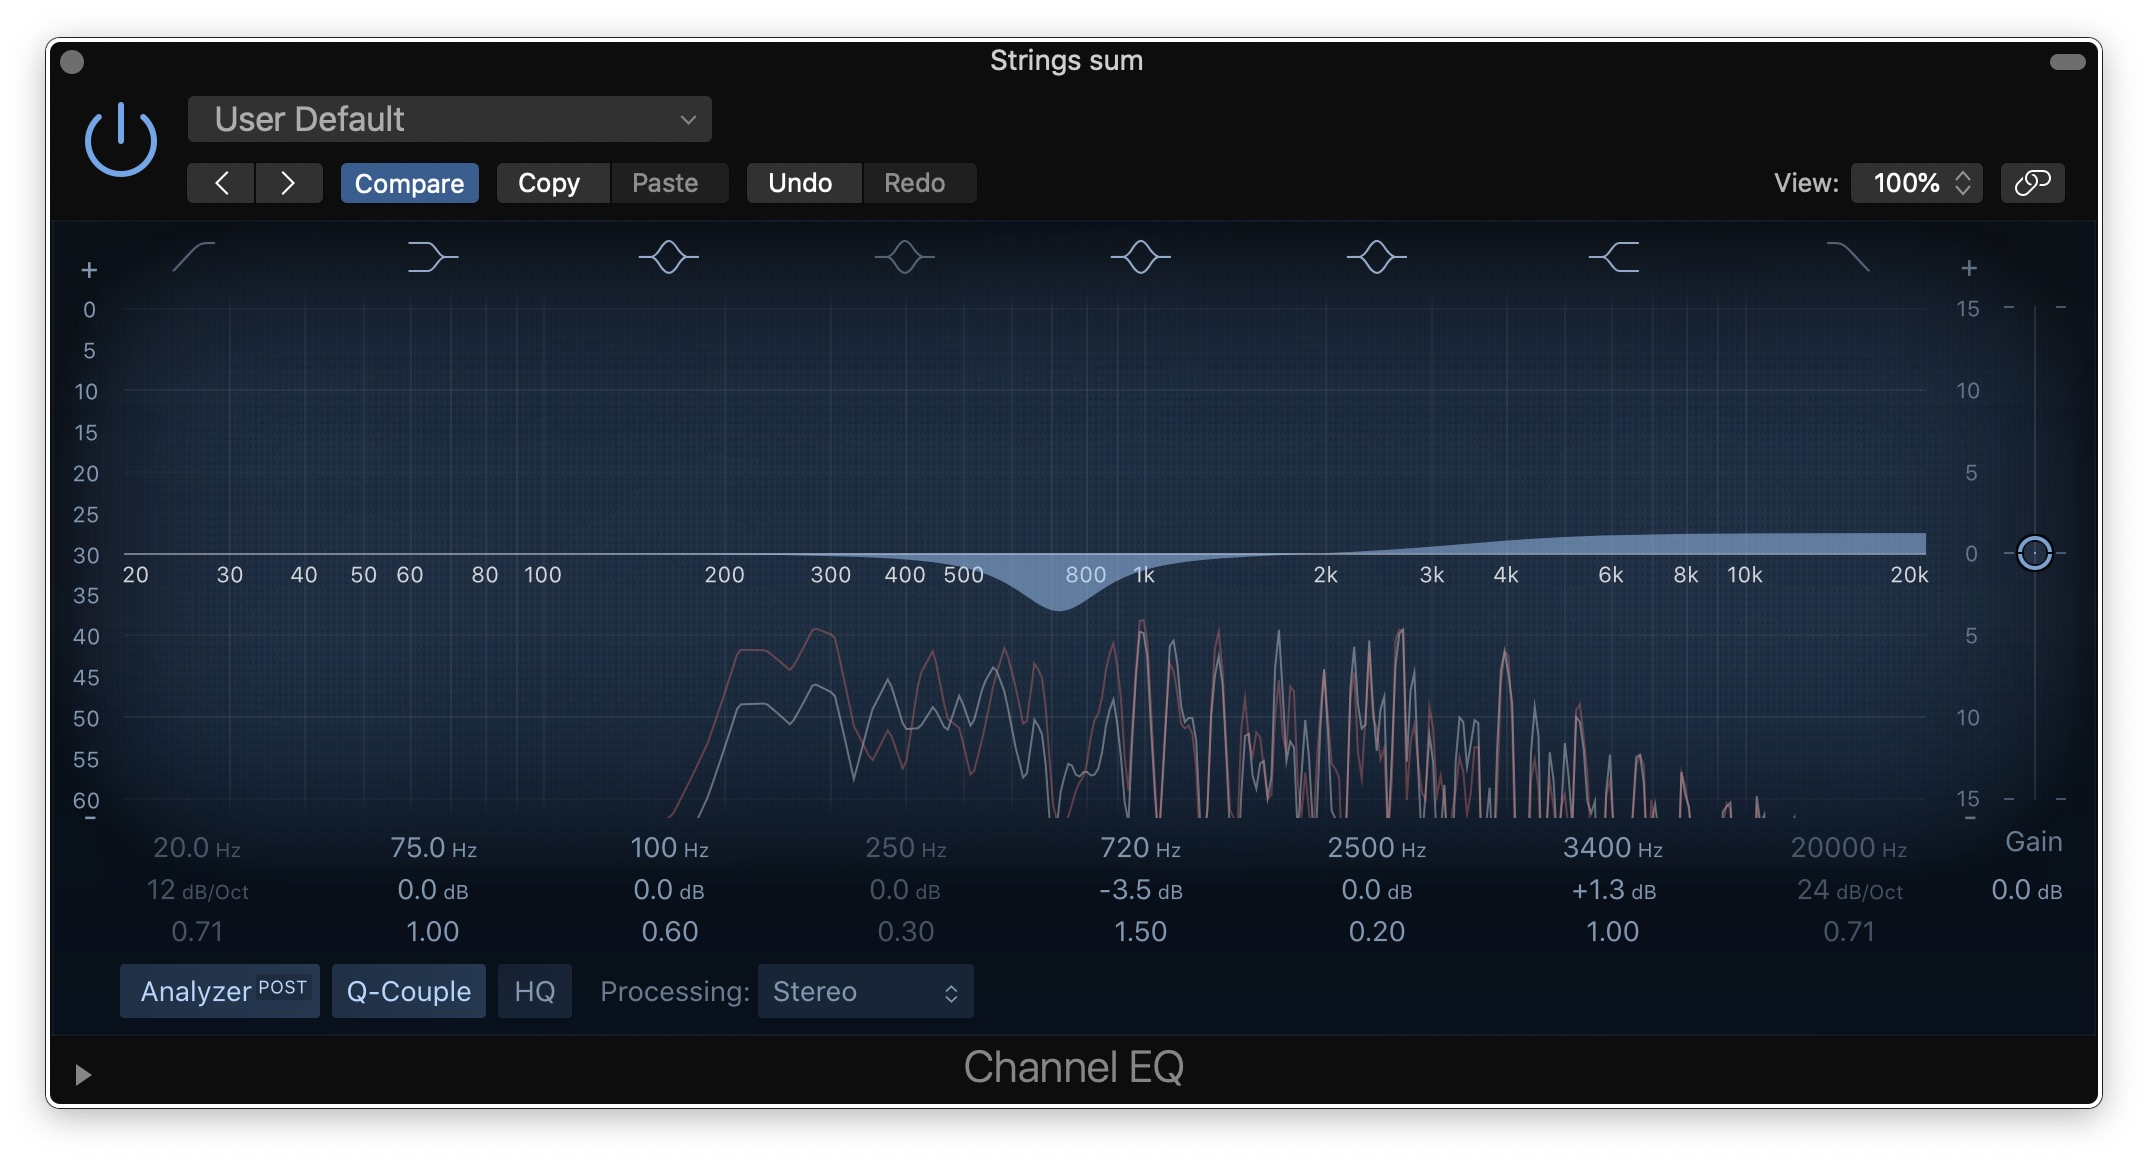This screenshot has height=1162, width=2148.
Task: Toggle the 720 Hz parametric band icon
Action: pos(1140,257)
